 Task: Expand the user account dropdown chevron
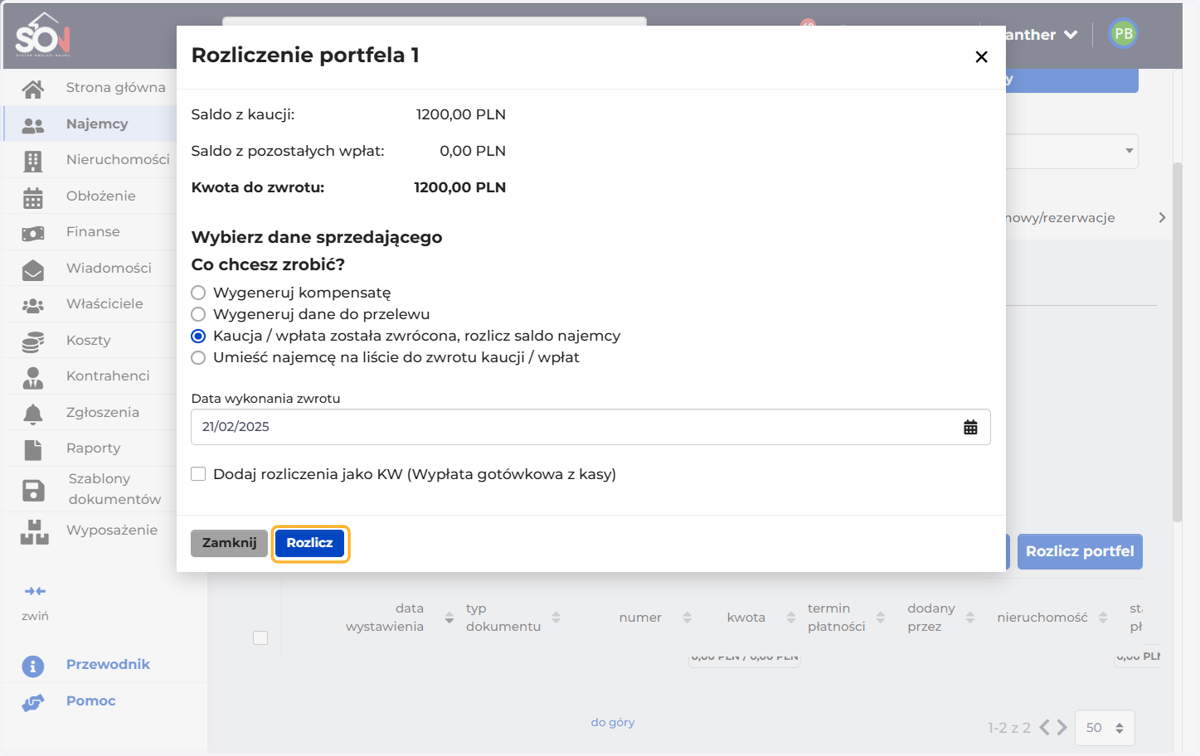coord(1071,34)
